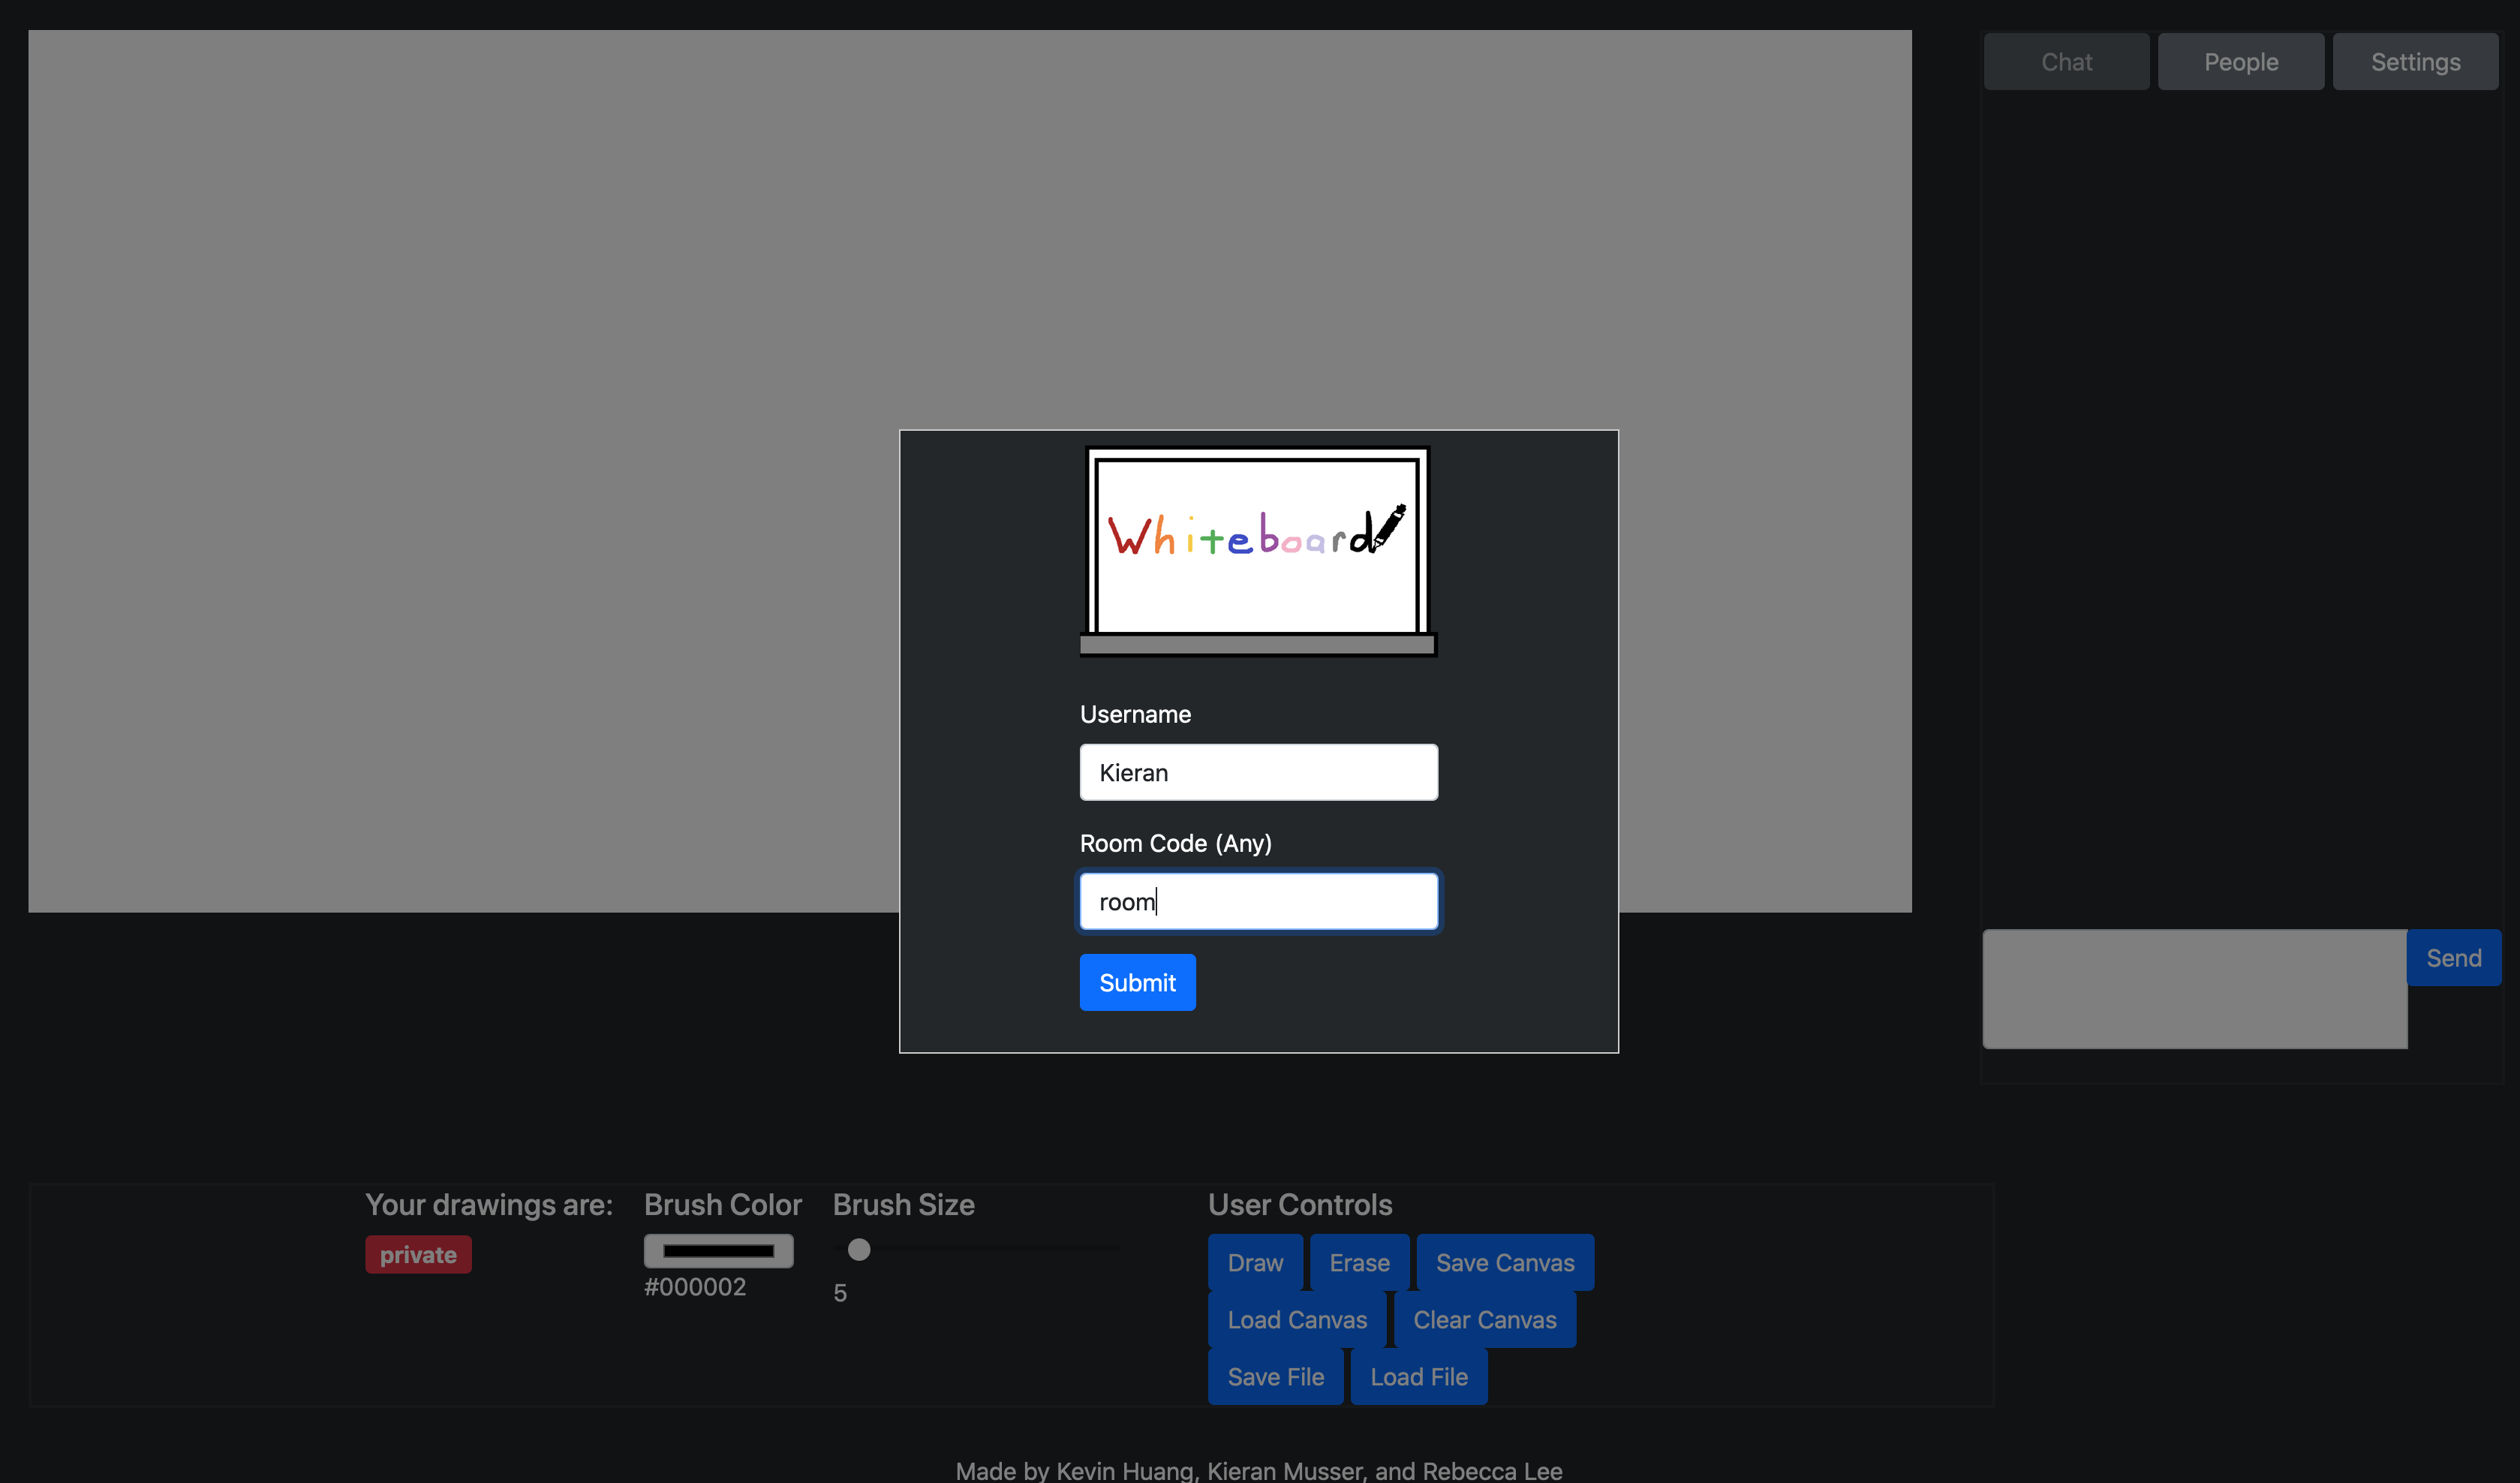Open the People tab
This screenshot has width=2520, height=1483.
(2240, 62)
